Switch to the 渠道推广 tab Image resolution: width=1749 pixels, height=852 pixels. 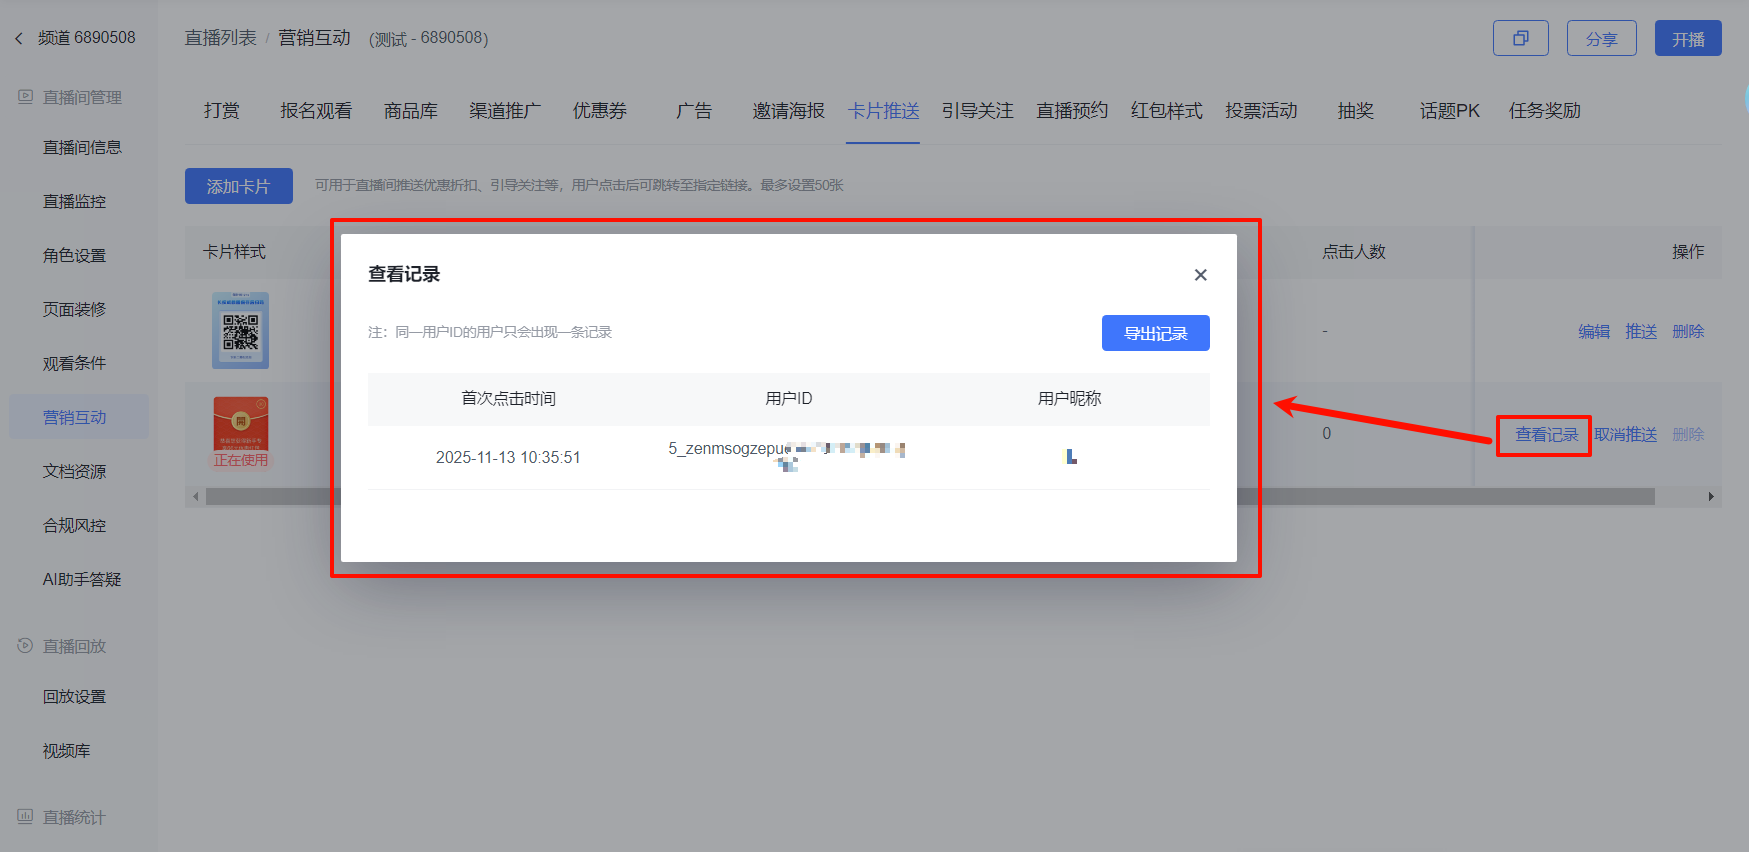click(x=505, y=111)
